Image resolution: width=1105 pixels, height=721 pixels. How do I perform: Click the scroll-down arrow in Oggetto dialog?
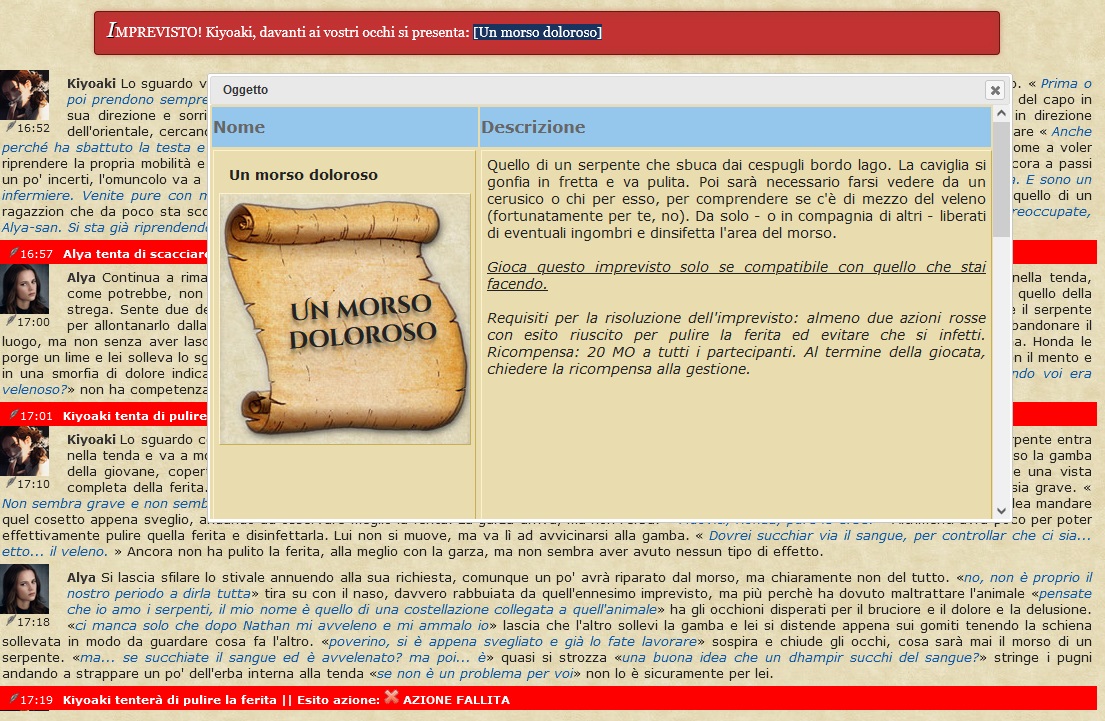(x=1001, y=510)
